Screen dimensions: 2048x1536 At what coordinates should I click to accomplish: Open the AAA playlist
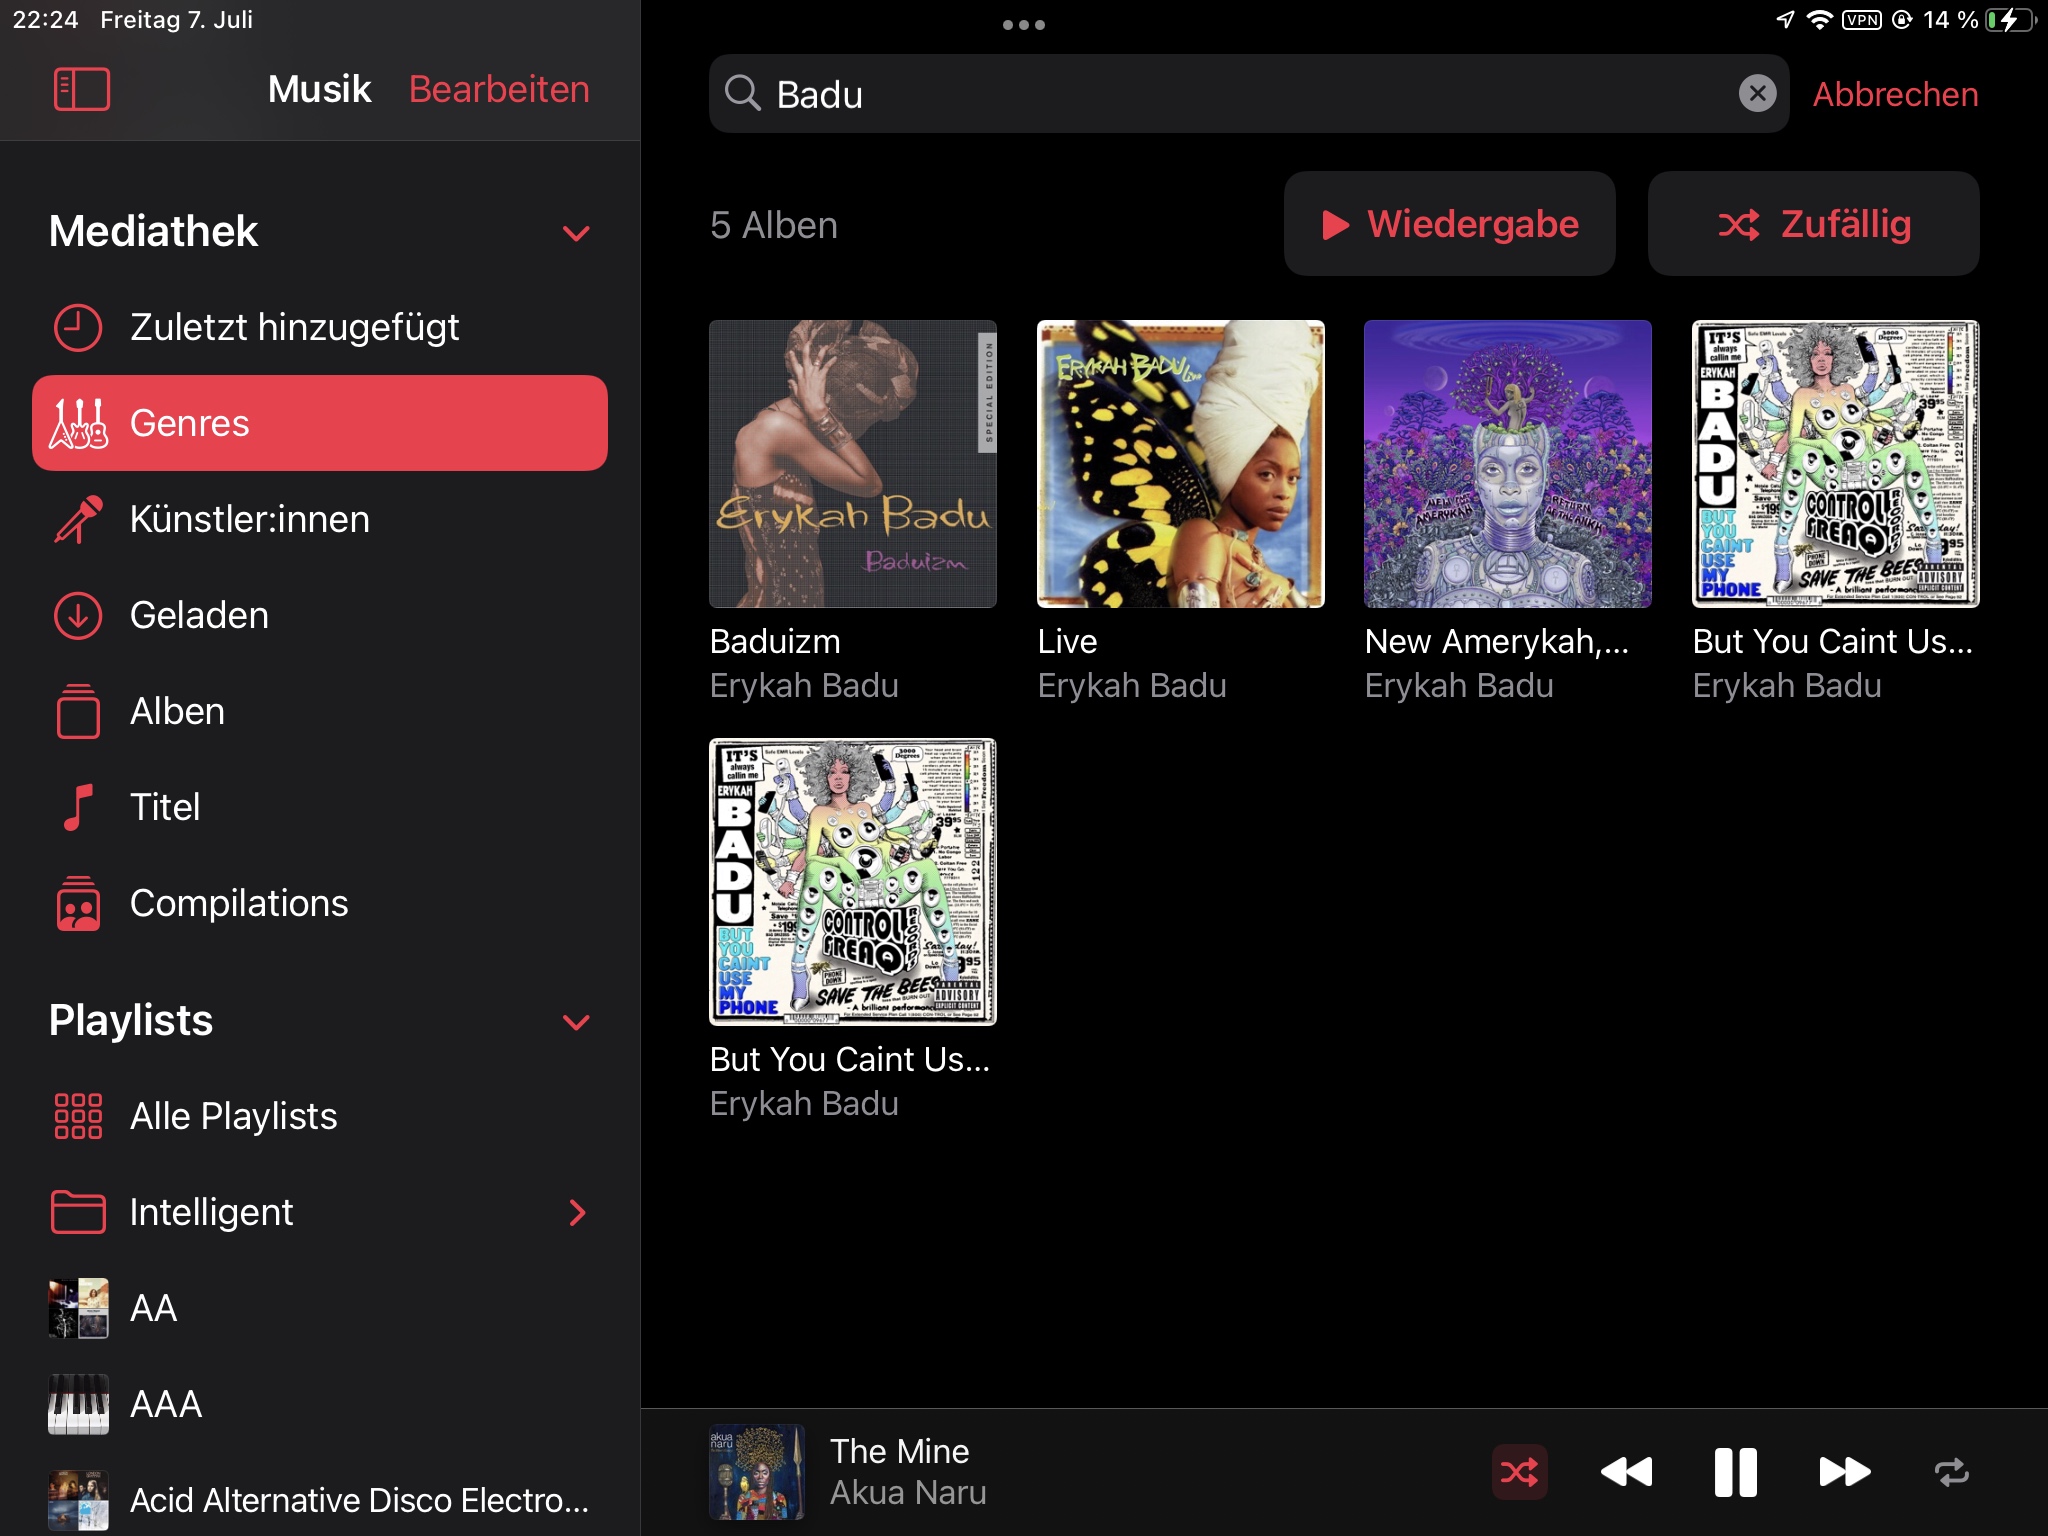tap(320, 1404)
